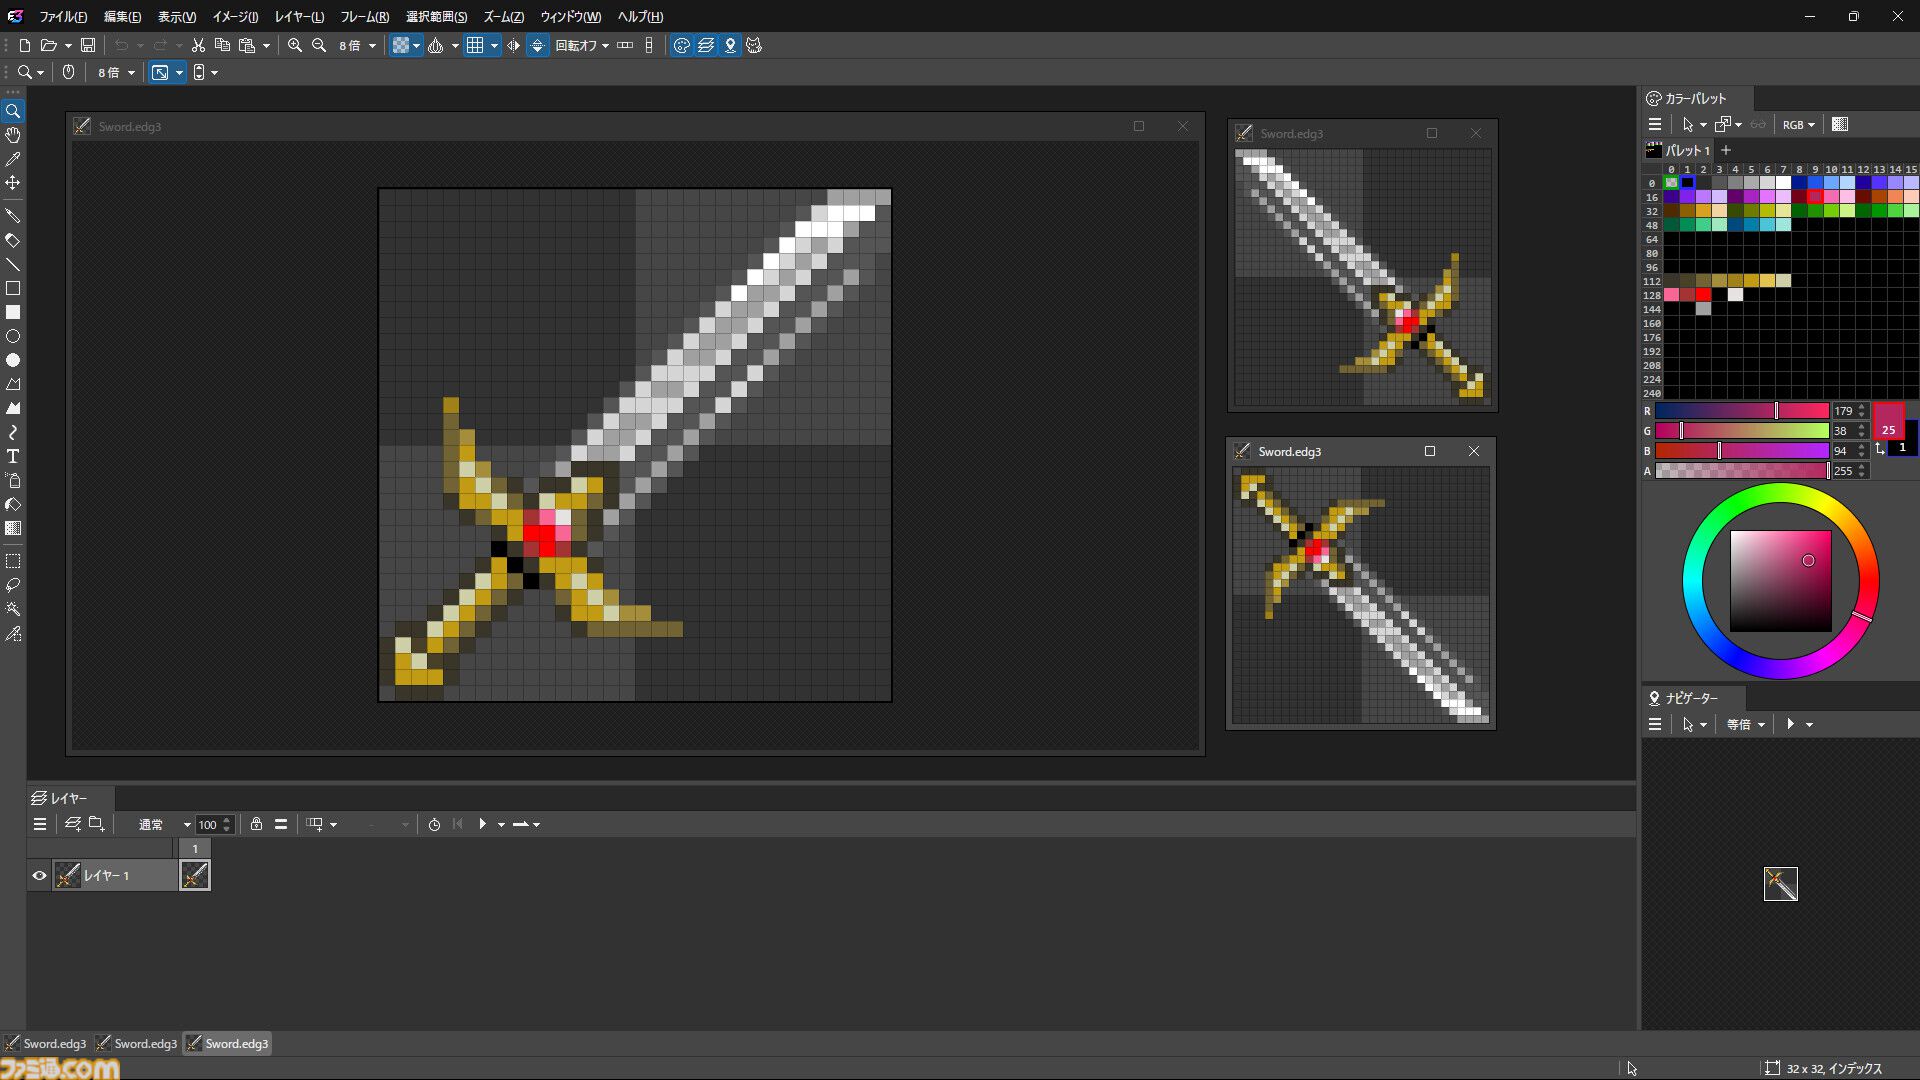1920x1080 pixels.
Task: Click the play animation button in layer panel
Action: tap(482, 824)
